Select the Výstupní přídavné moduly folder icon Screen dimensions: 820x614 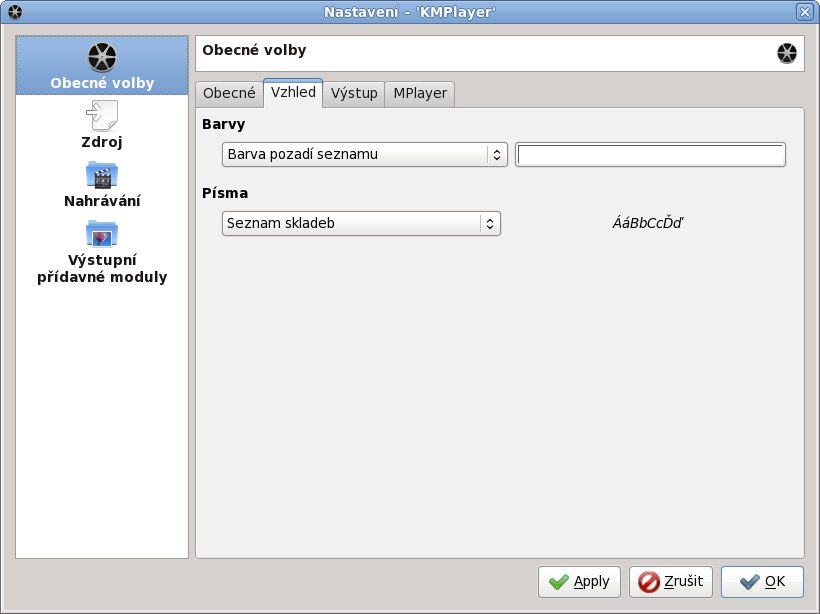tap(102, 235)
